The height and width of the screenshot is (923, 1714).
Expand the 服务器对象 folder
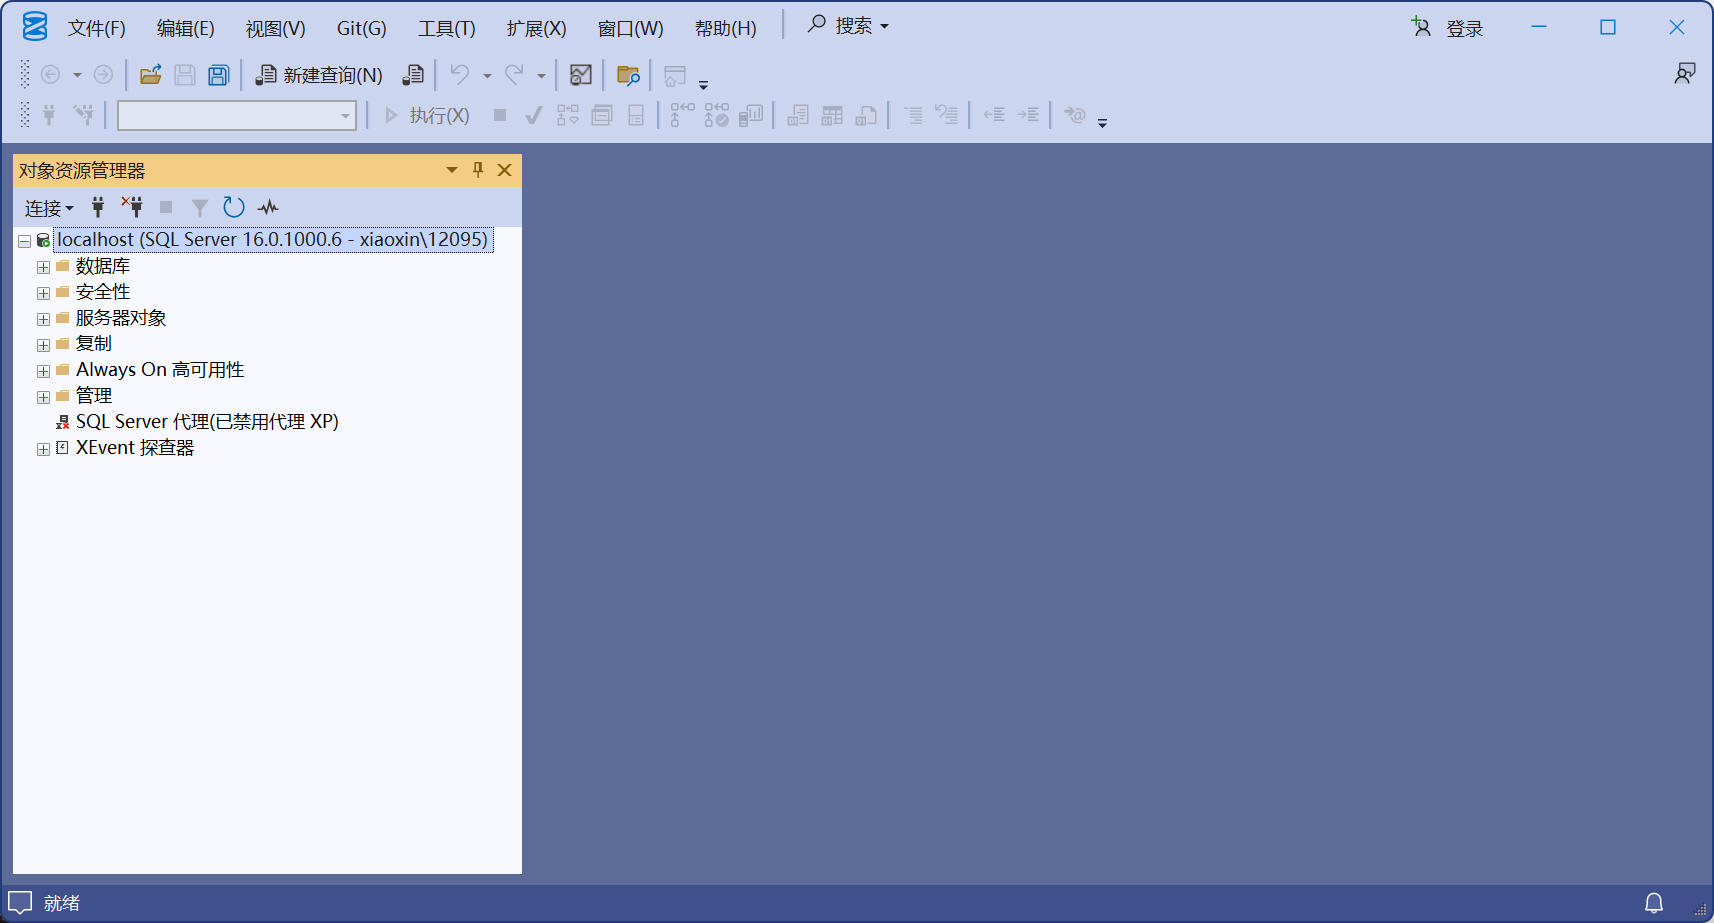[x=43, y=319]
